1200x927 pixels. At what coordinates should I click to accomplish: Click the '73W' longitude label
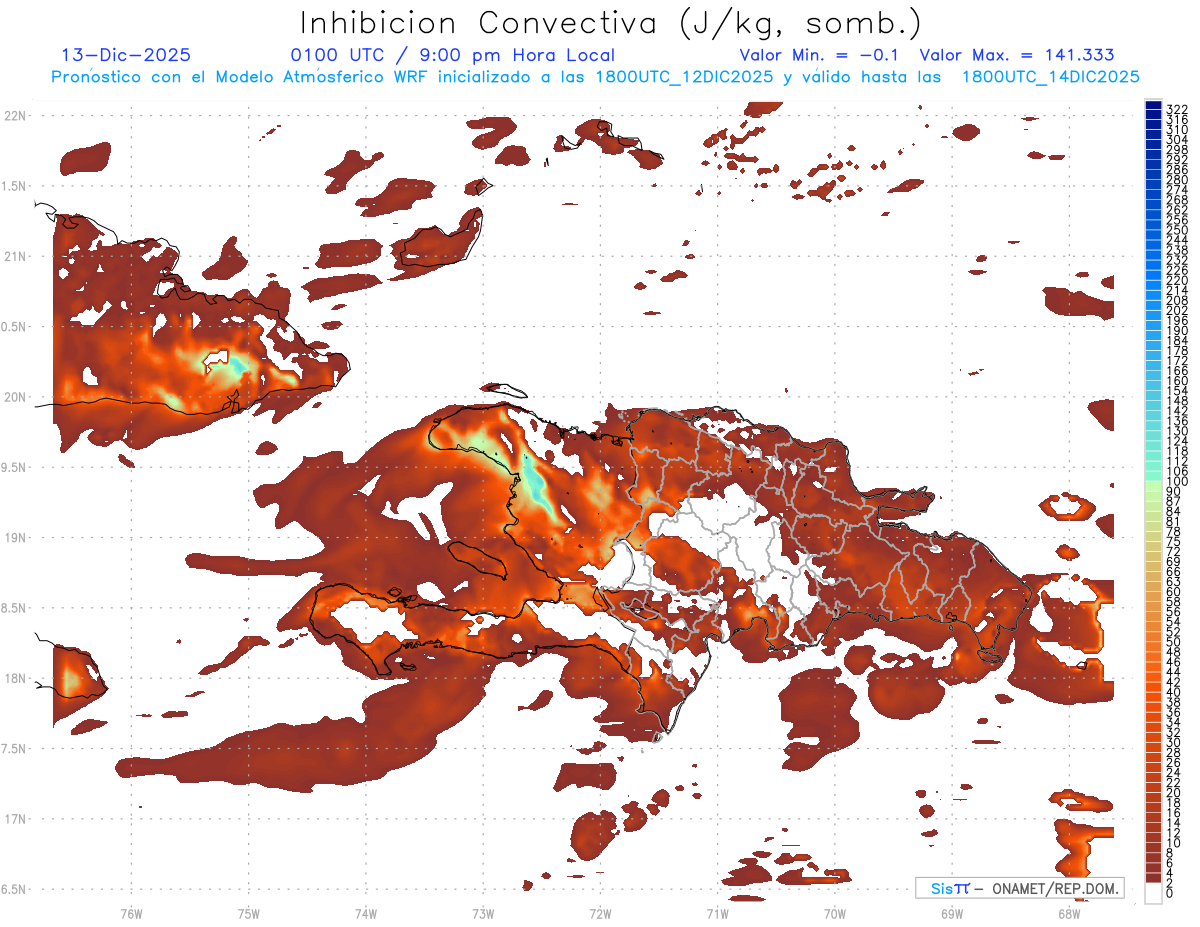point(483,913)
